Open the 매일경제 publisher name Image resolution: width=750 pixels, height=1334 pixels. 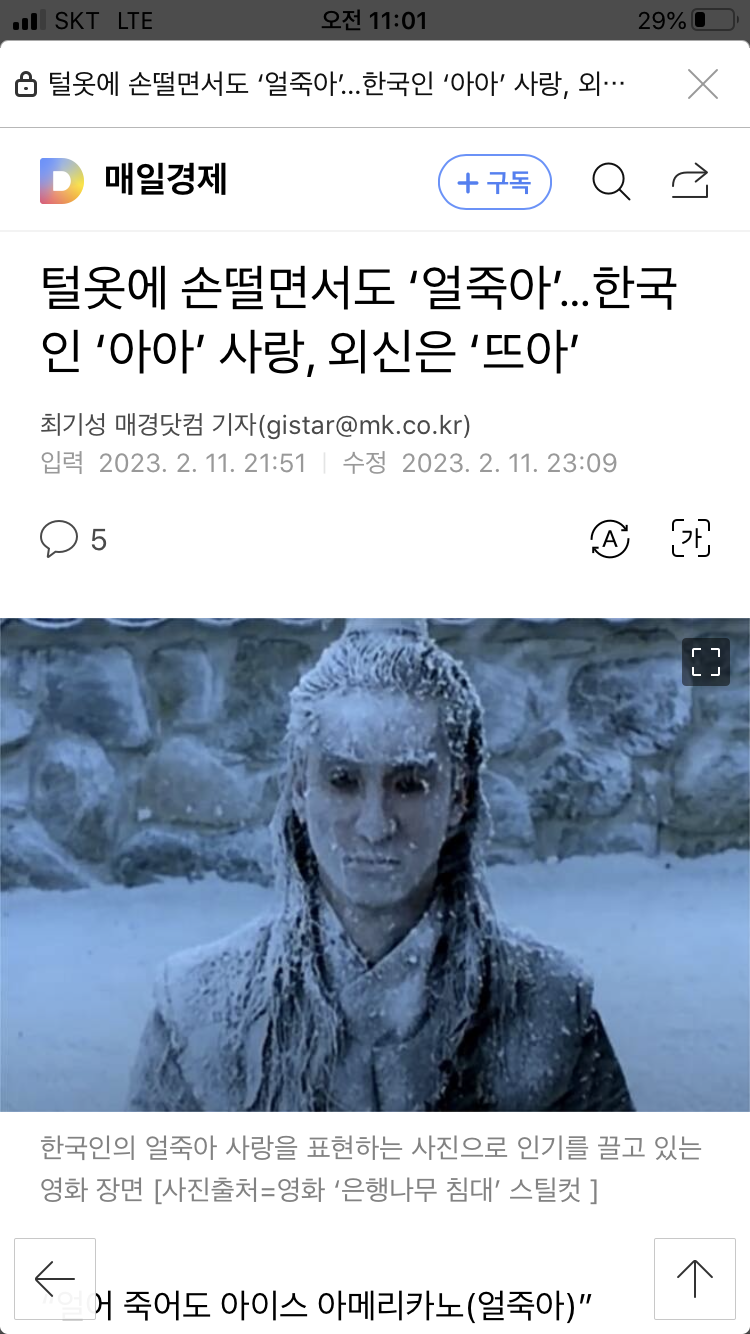(x=166, y=181)
